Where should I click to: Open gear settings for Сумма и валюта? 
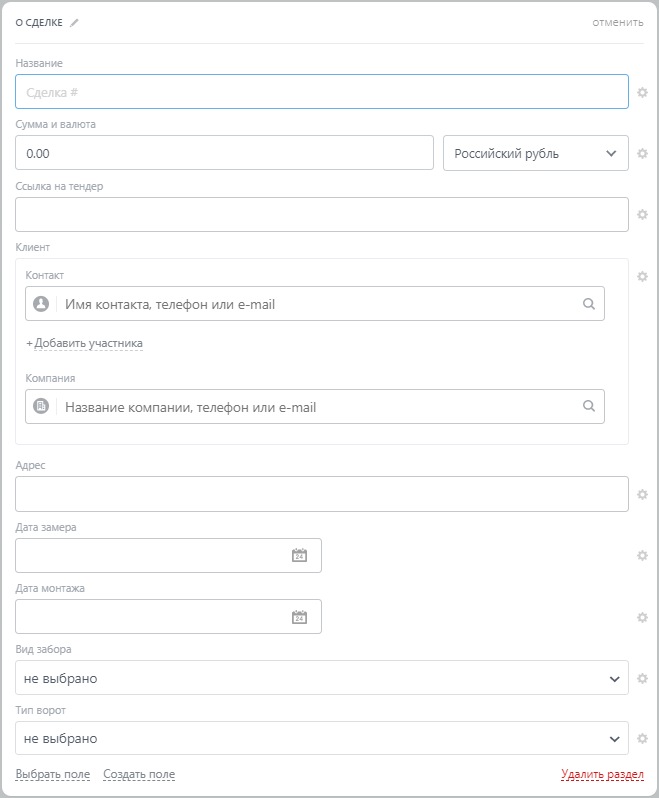coord(643,153)
